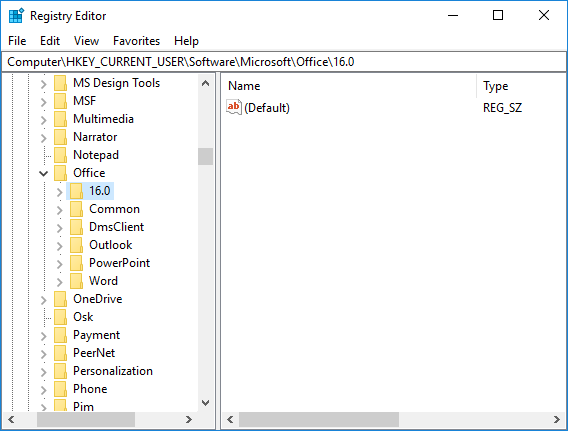Click the tree pane scroll down arrow
Screen dimensions: 568x431
coord(205,403)
